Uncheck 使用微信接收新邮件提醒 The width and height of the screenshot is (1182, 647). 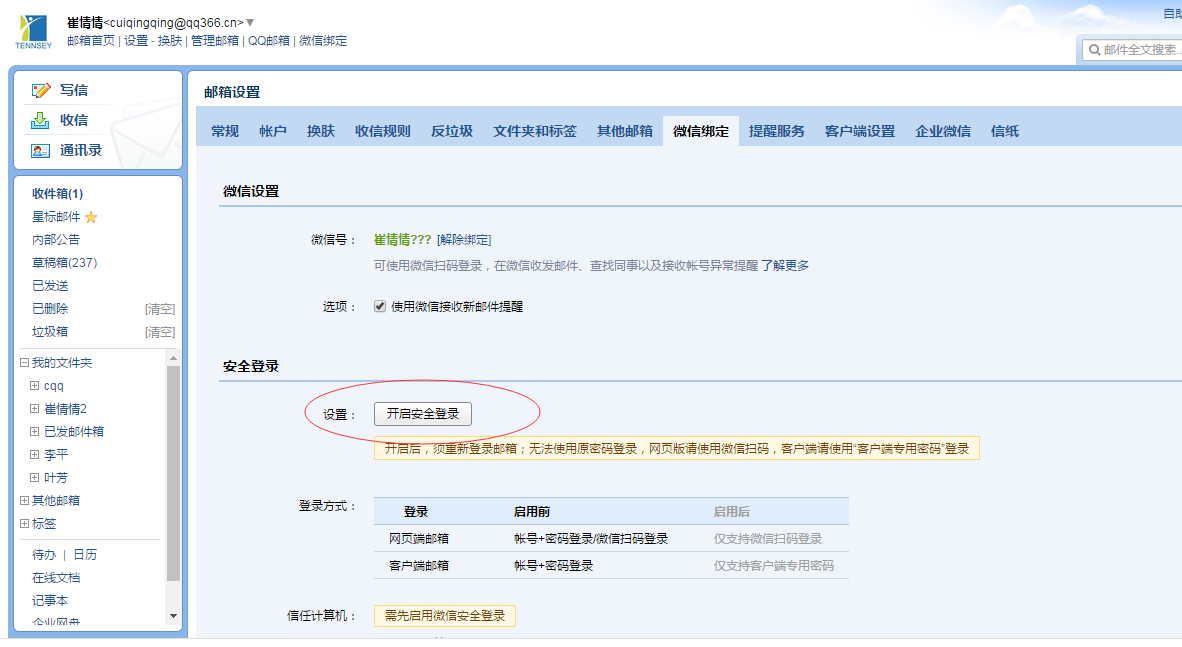coord(379,306)
